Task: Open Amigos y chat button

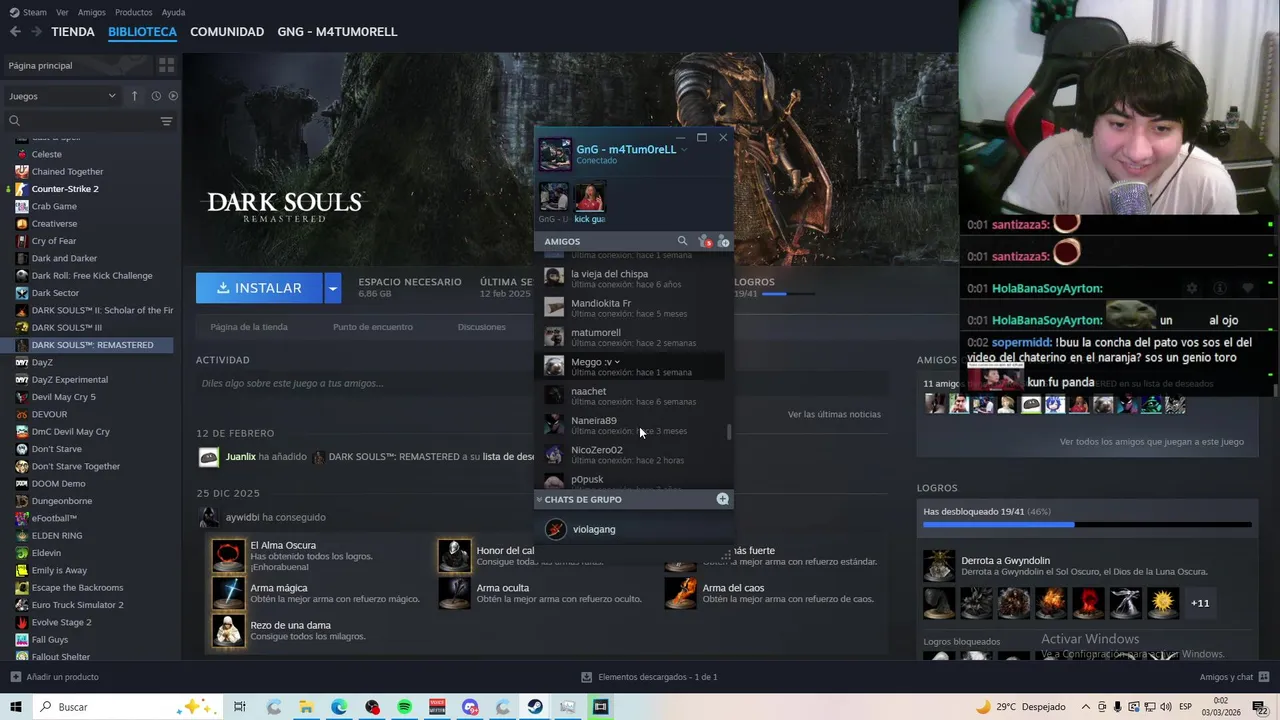Action: (x=1236, y=677)
